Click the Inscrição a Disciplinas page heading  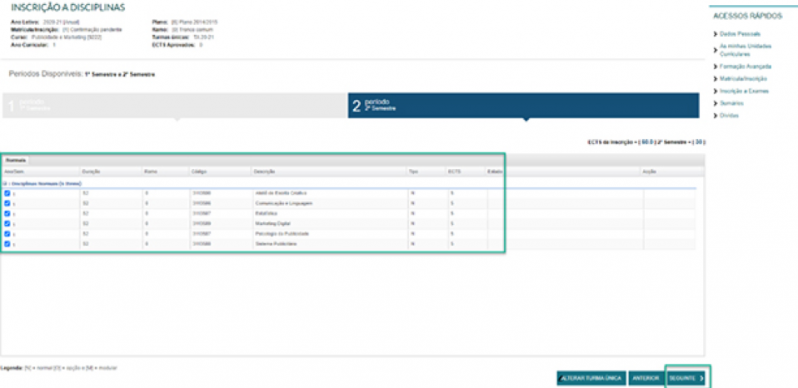[68, 8]
